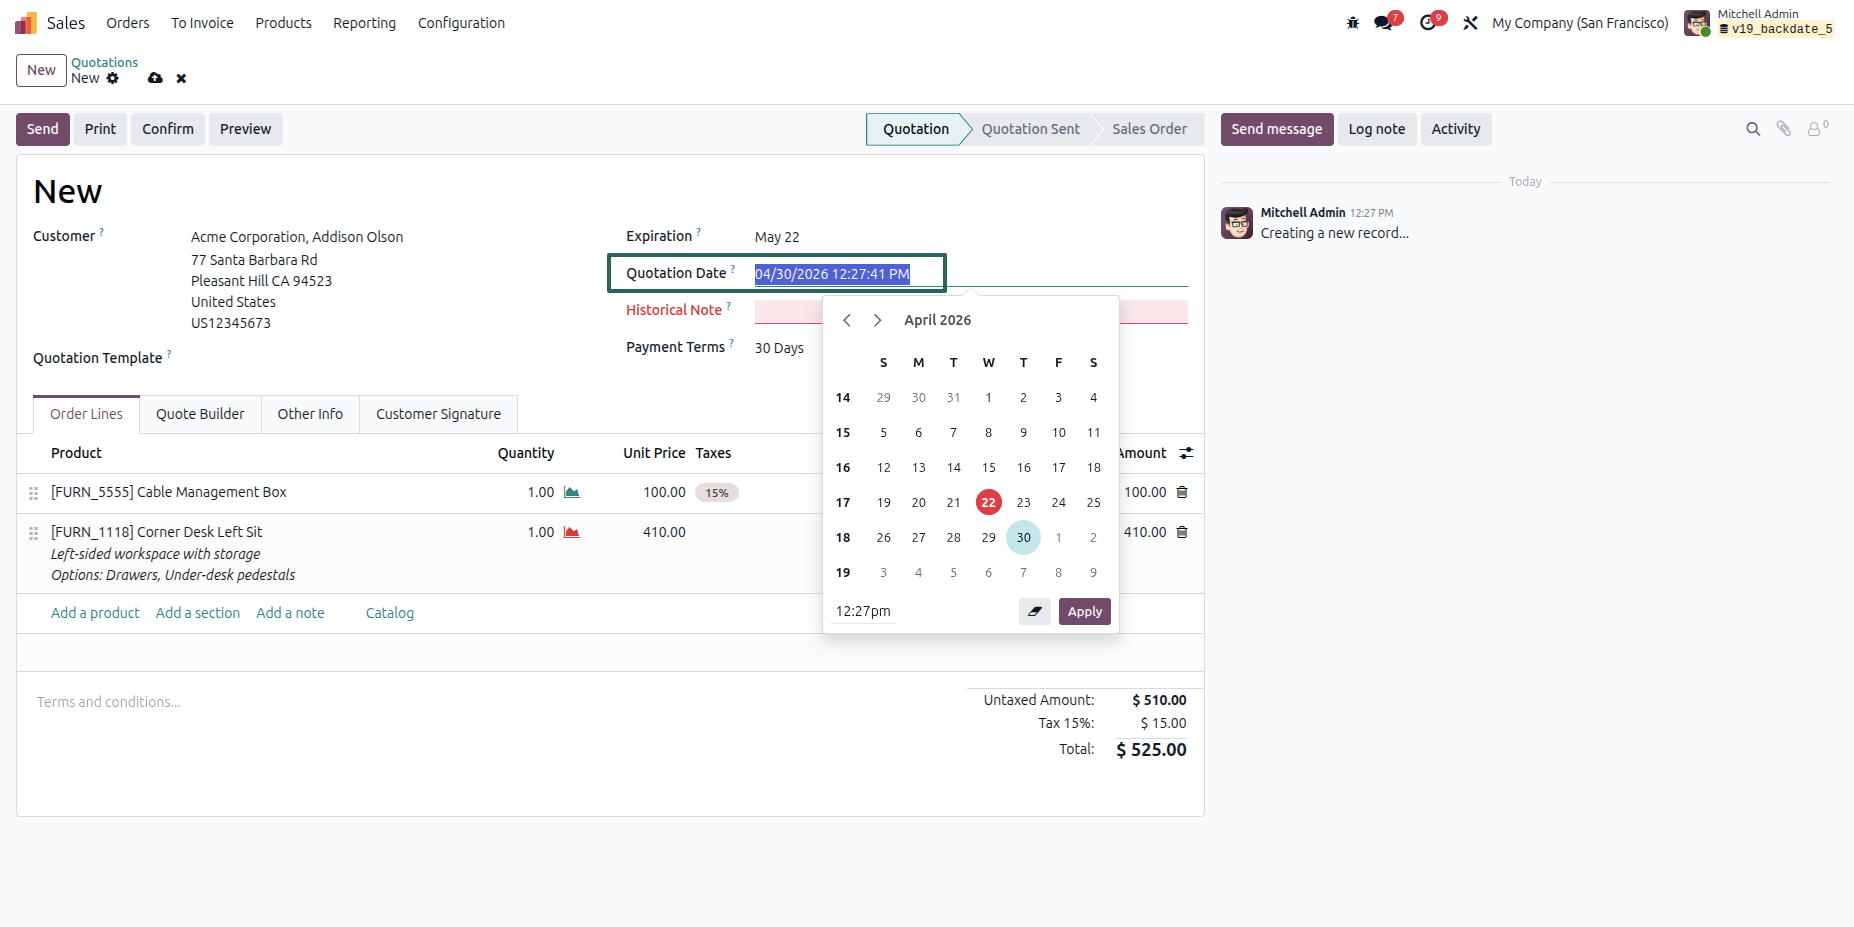Discard changes with the X icon

click(181, 78)
